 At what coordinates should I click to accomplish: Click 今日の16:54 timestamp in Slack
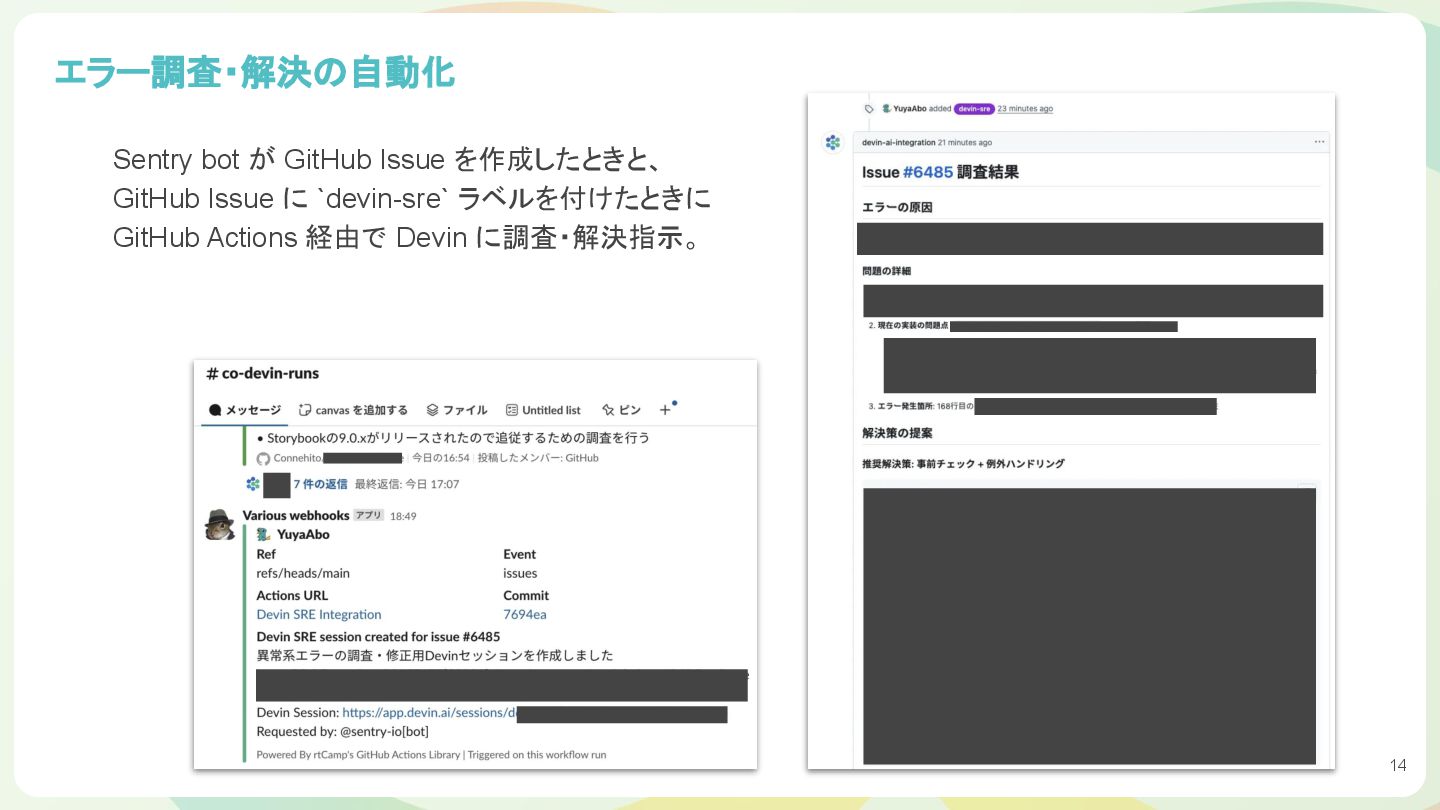point(441,458)
